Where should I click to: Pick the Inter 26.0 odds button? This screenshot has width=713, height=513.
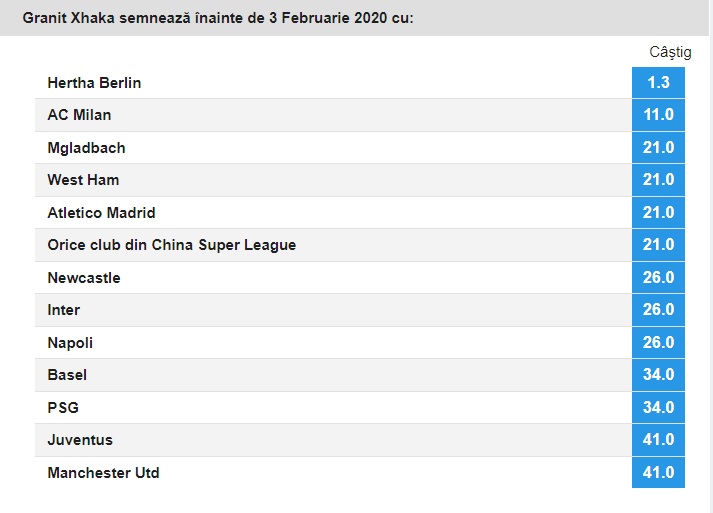click(658, 310)
